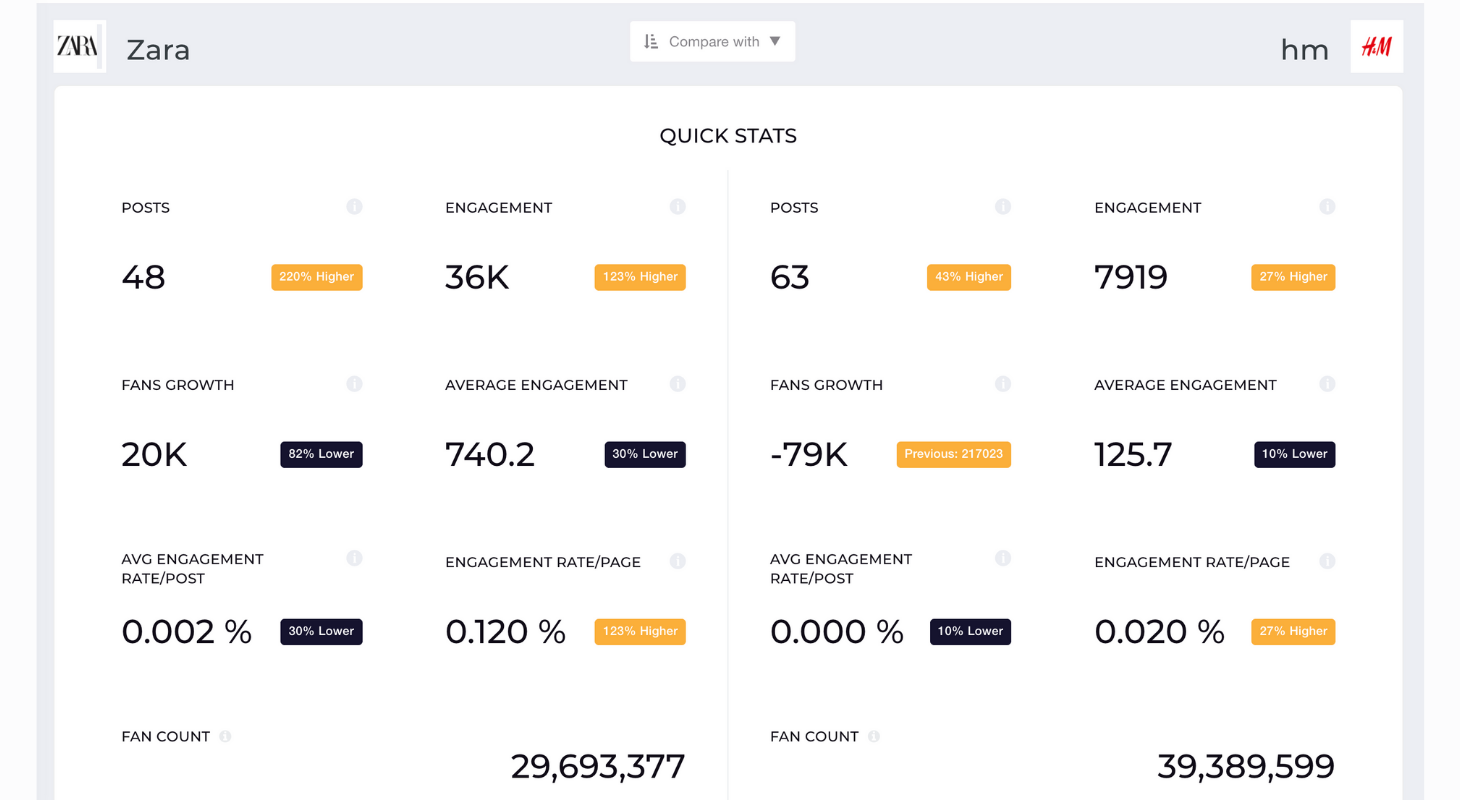Click Zara posts value 48
Image resolution: width=1460 pixels, height=800 pixels.
point(143,277)
